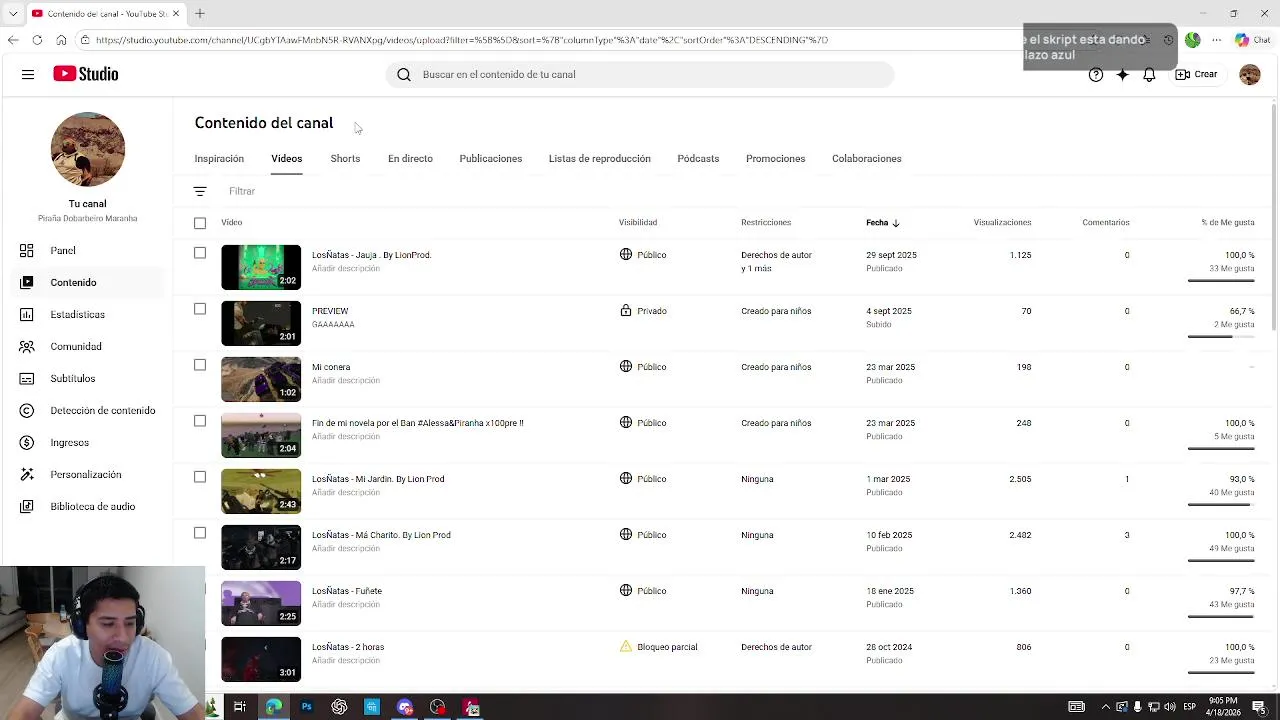Click the page vertical scrollbar
Viewport: 1280px width, 720px height.
[1273, 215]
